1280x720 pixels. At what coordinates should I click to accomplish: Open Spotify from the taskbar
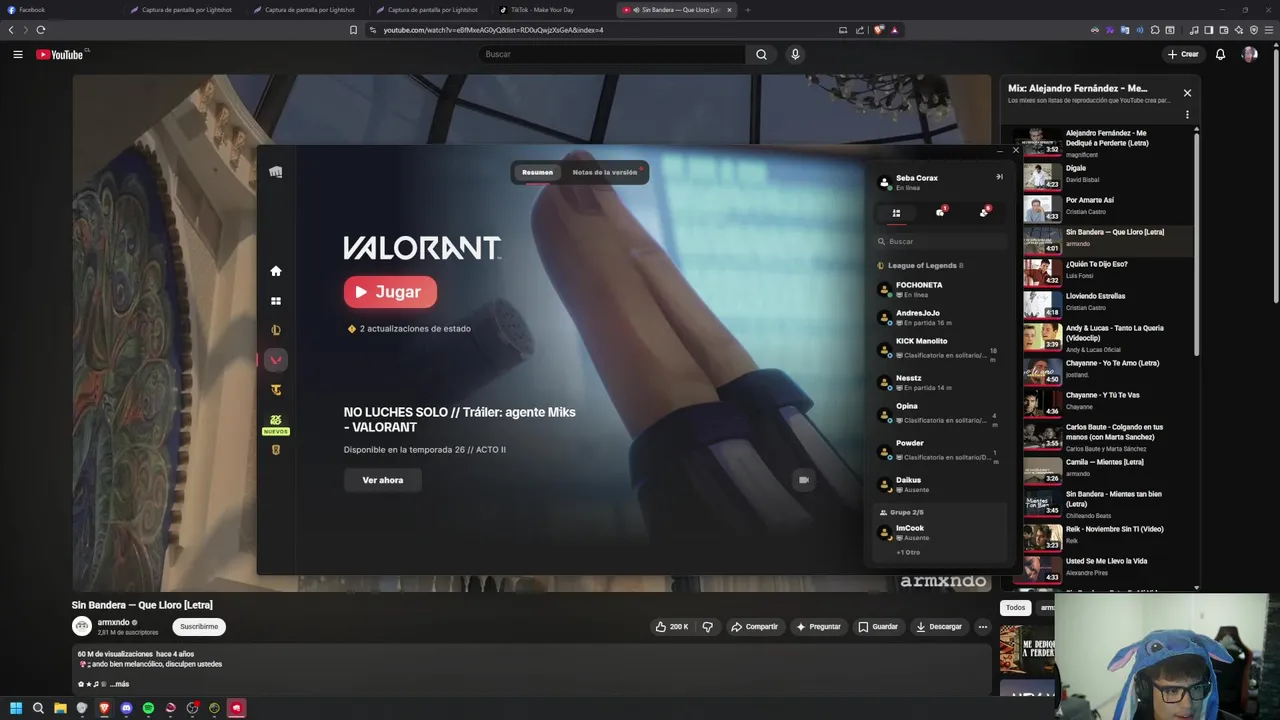(148, 708)
